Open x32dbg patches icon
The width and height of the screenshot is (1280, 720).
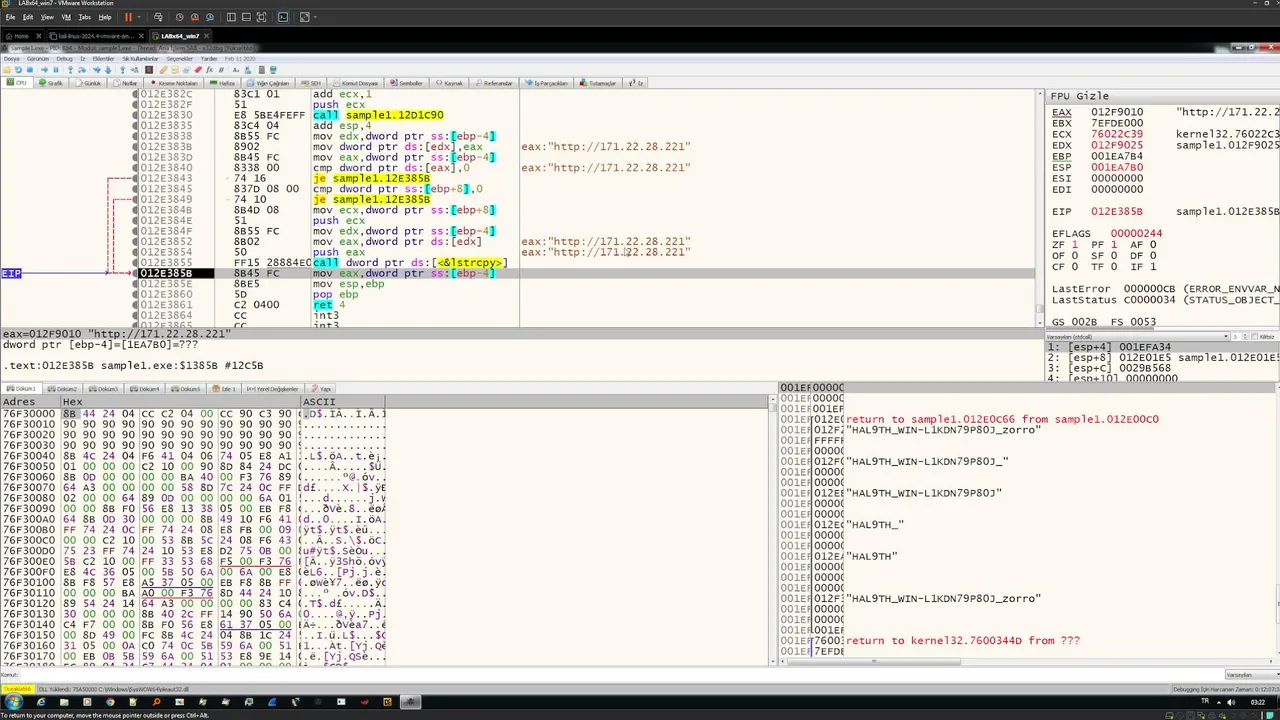(163, 70)
